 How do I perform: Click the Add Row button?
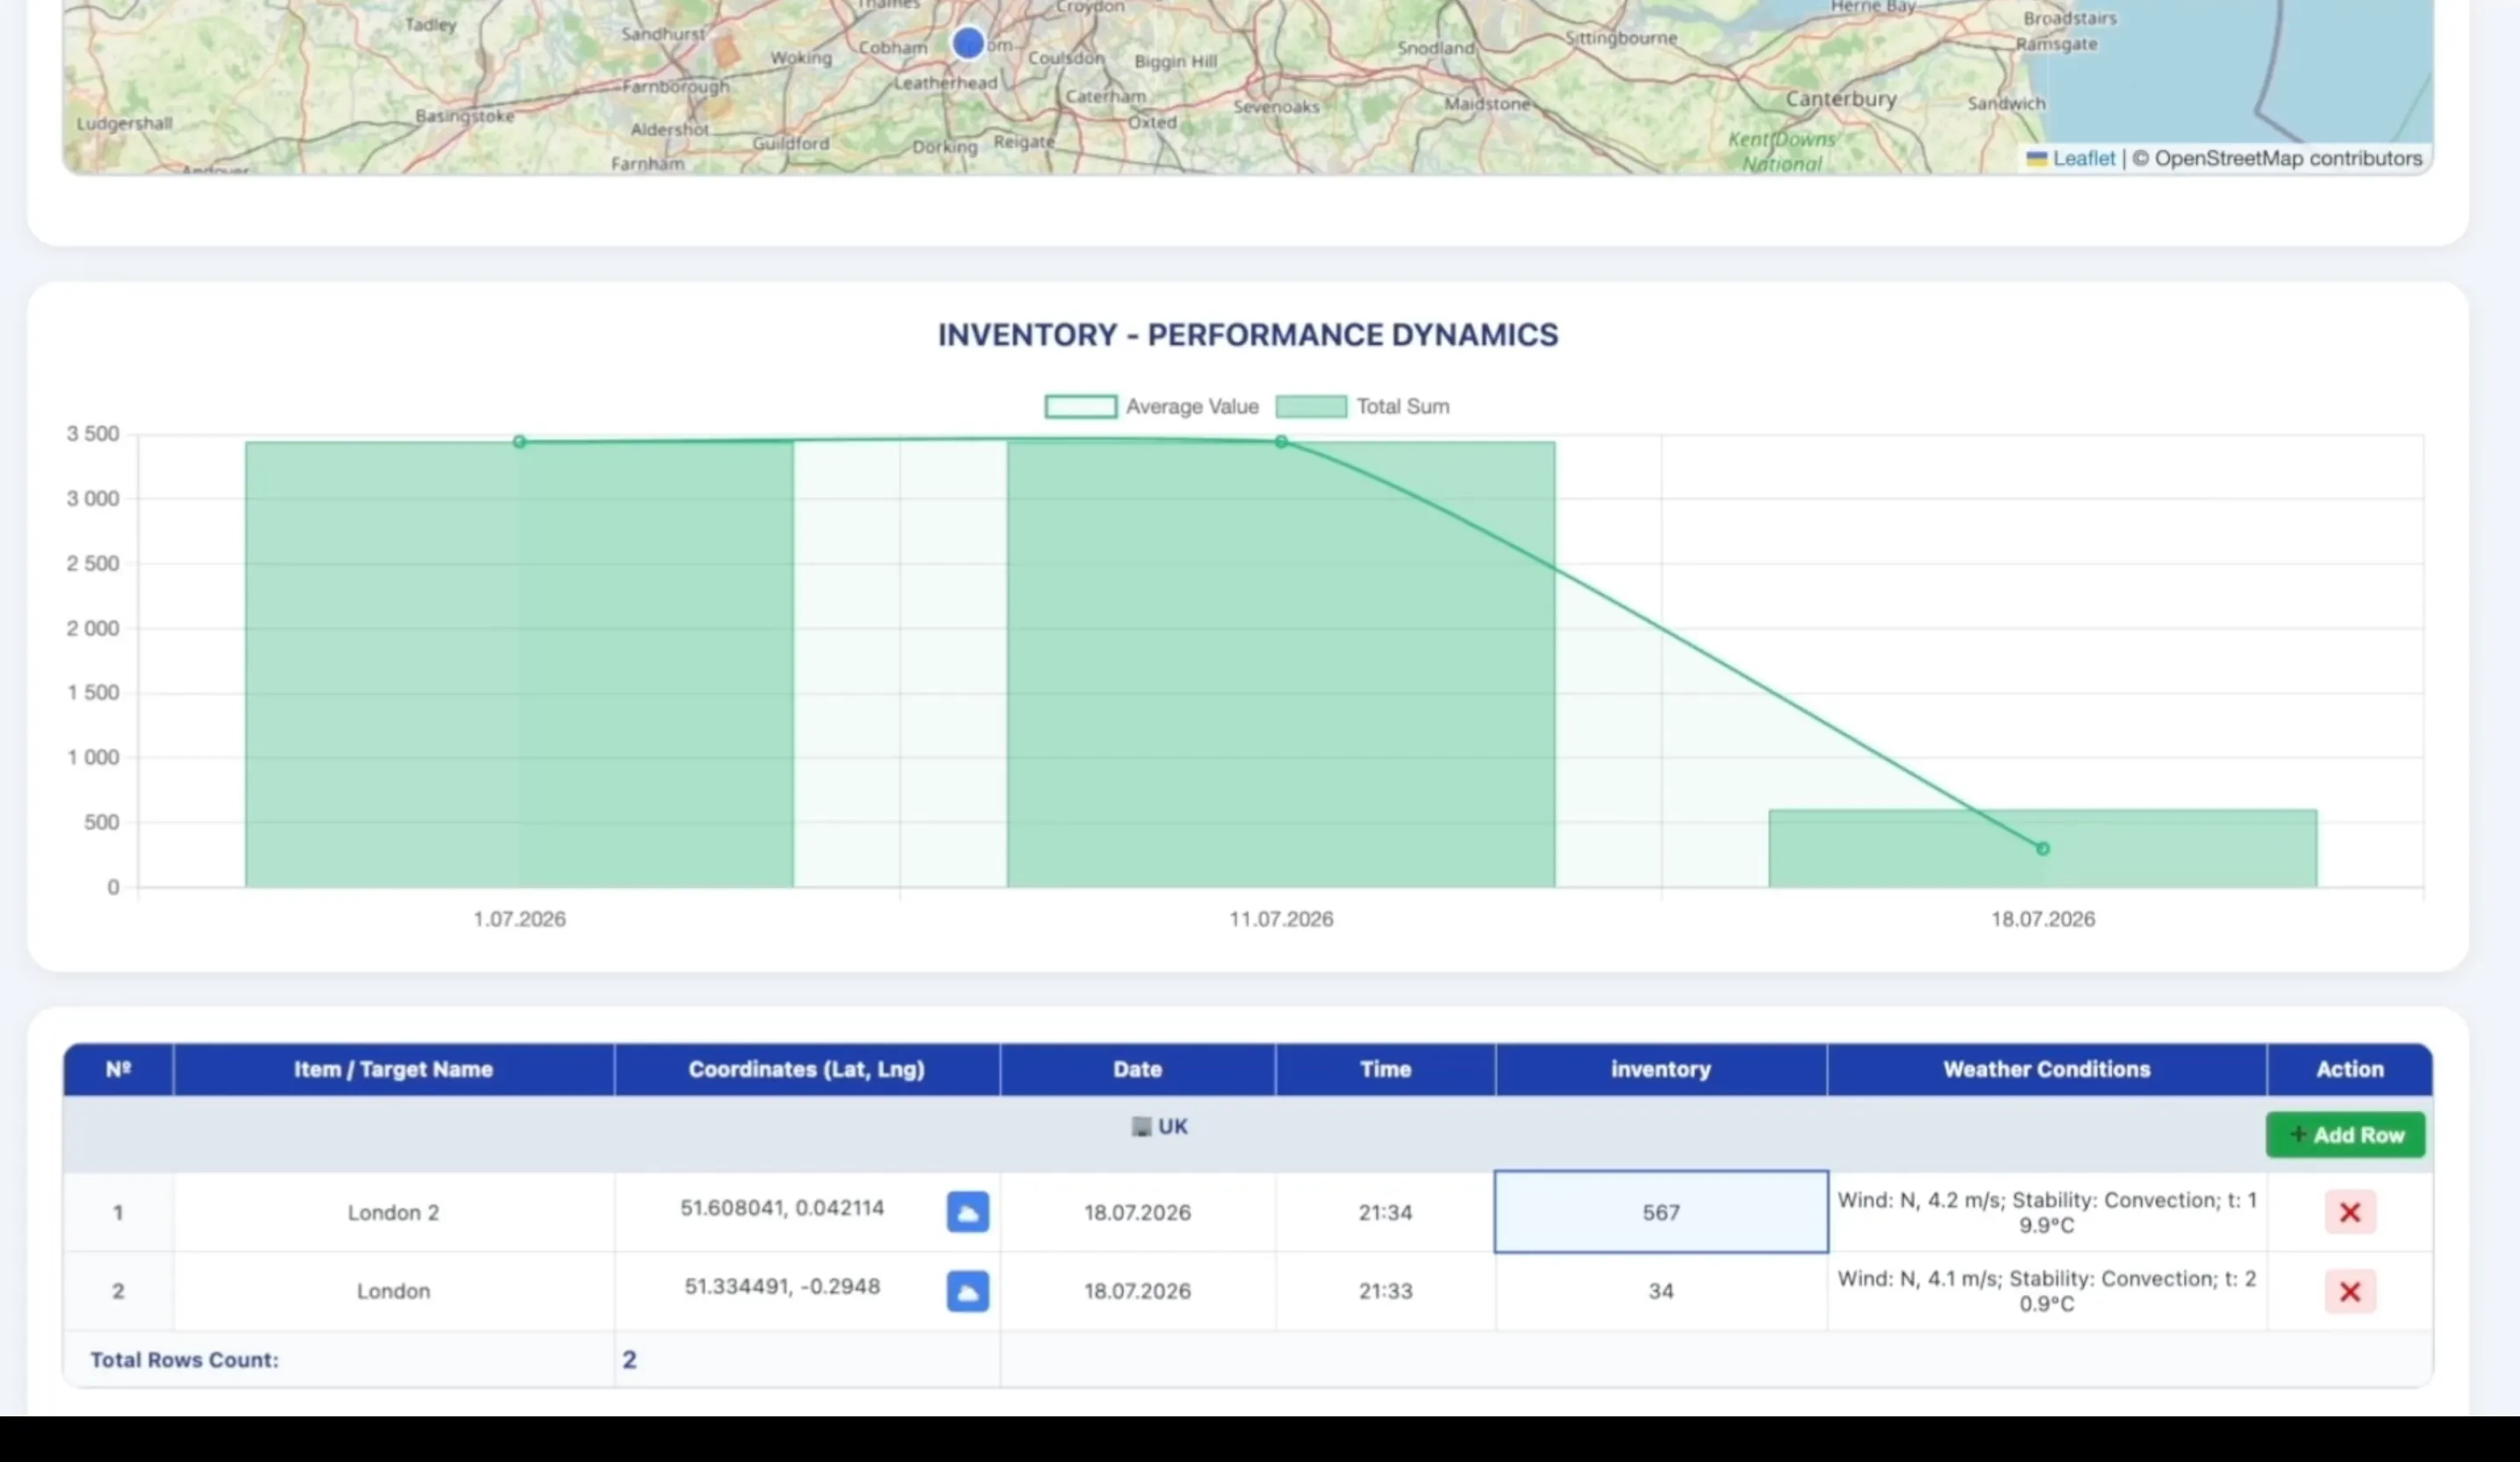[2345, 1135]
